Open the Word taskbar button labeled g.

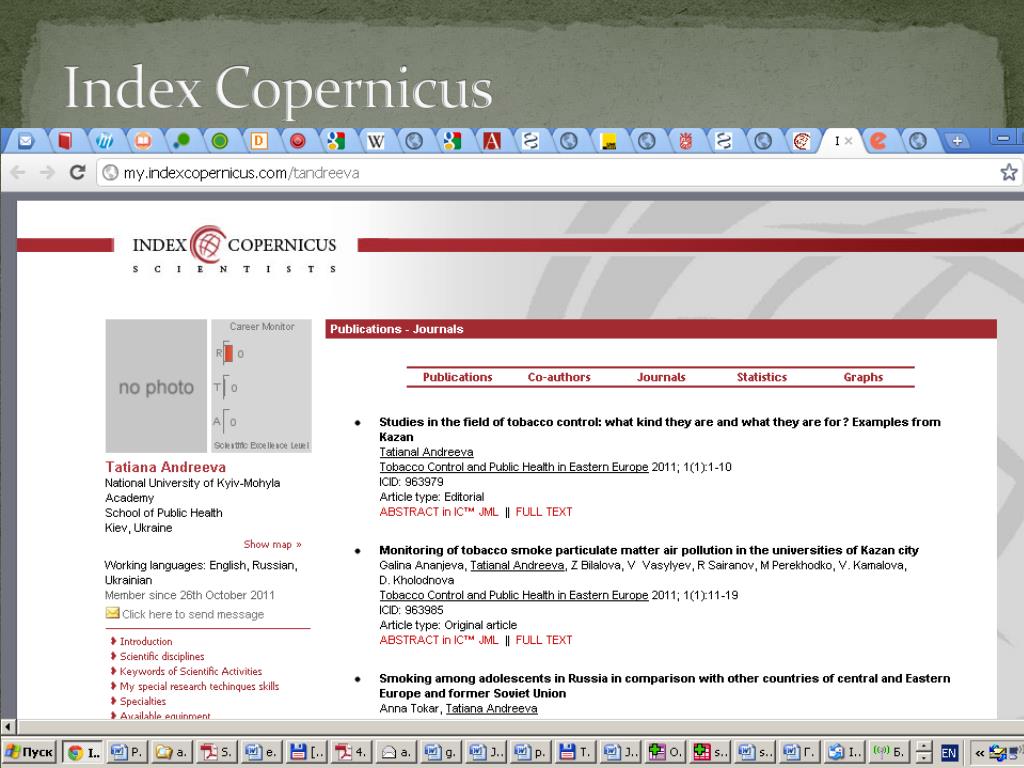click(440, 752)
